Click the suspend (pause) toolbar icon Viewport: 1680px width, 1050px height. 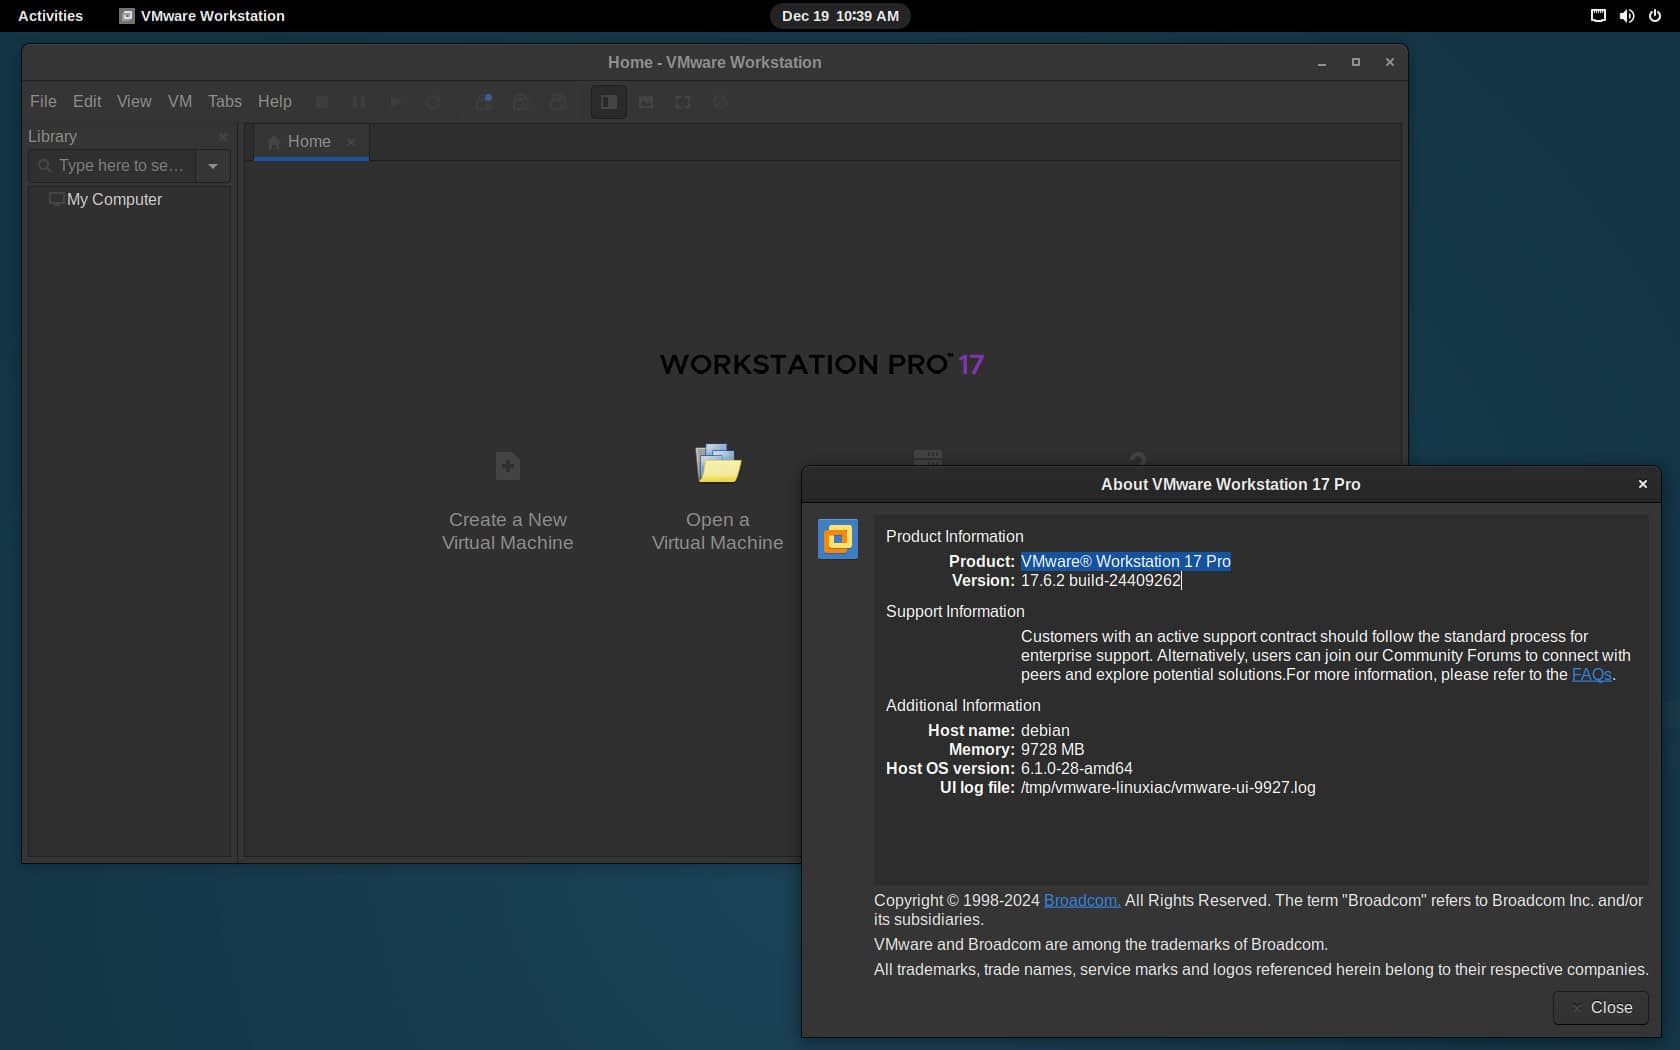coord(359,102)
